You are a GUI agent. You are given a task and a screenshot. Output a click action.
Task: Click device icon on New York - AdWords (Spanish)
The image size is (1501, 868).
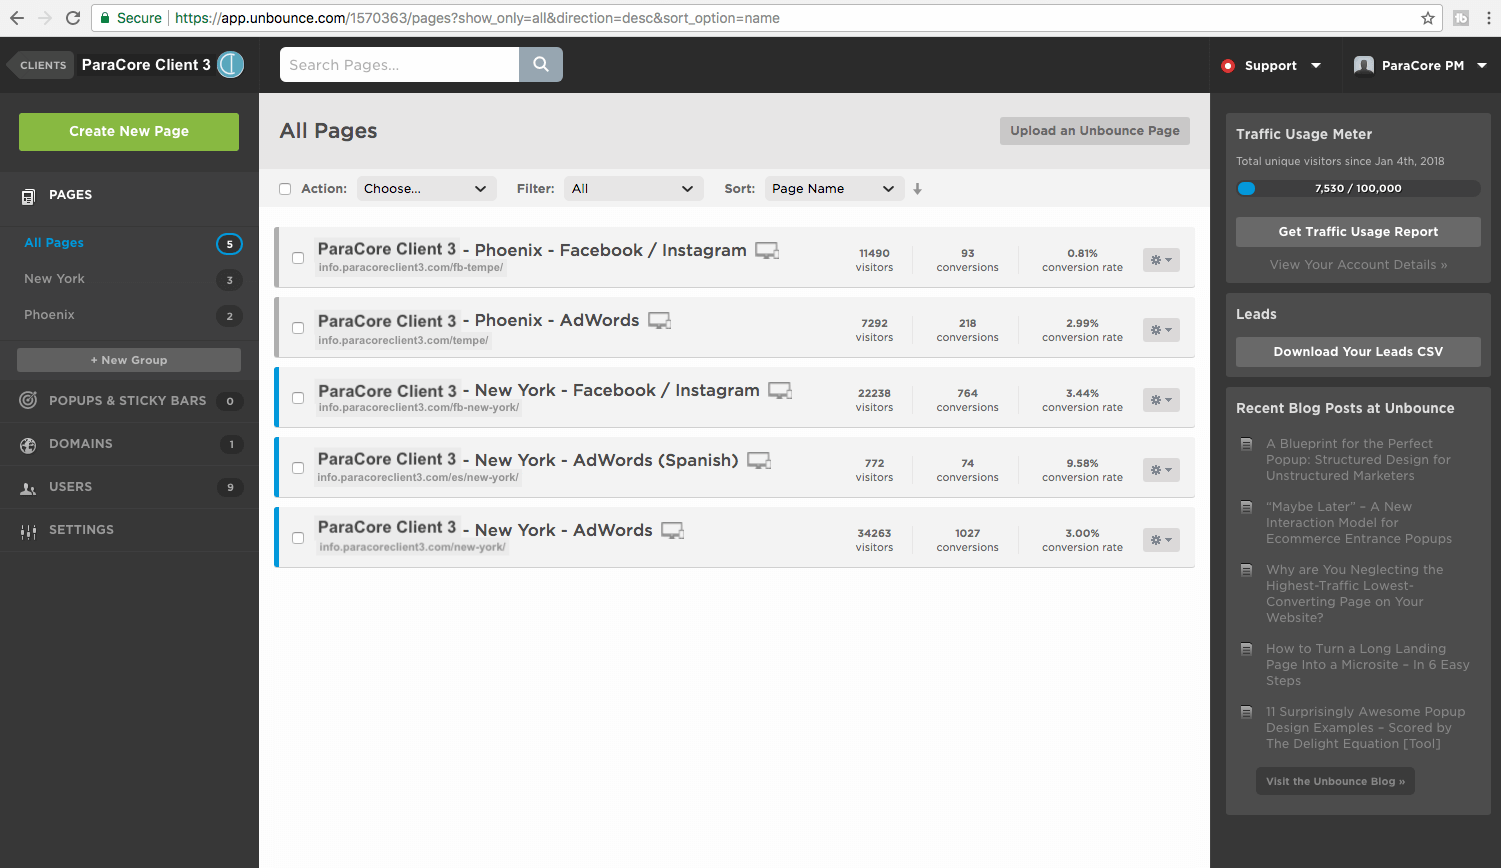(x=759, y=460)
